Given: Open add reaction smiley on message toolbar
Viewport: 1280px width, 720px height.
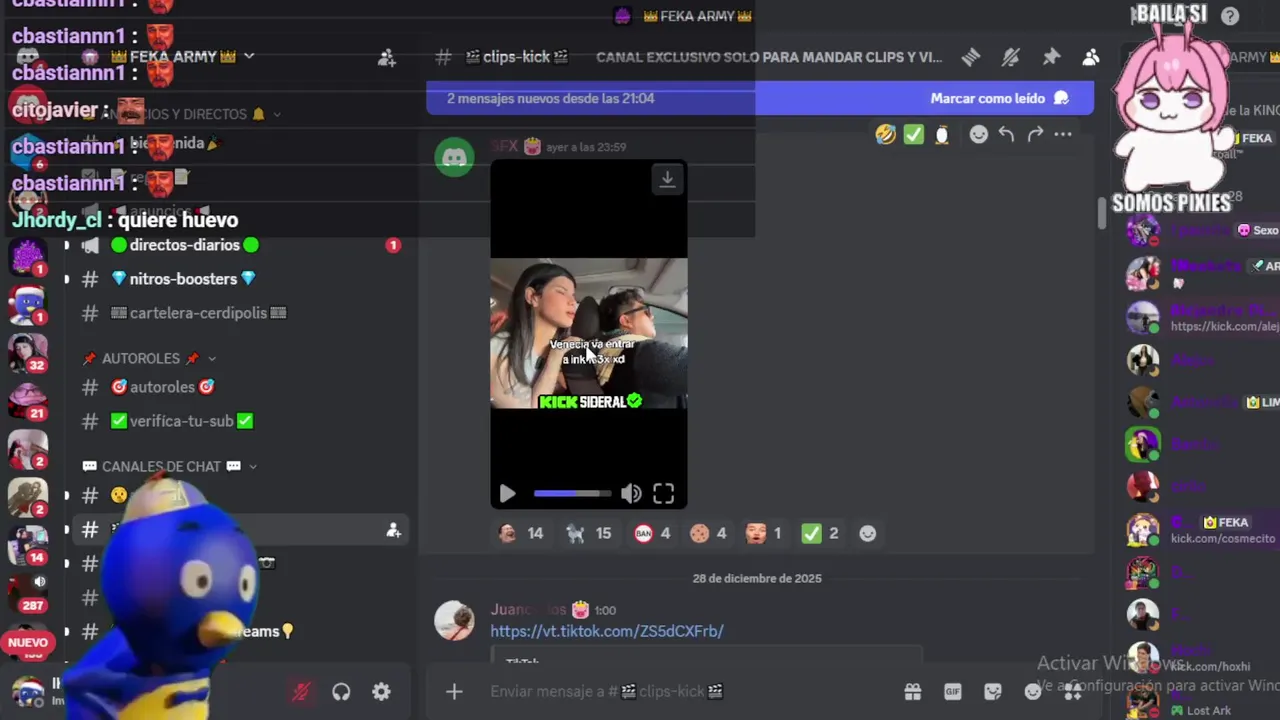Looking at the screenshot, I should (978, 134).
